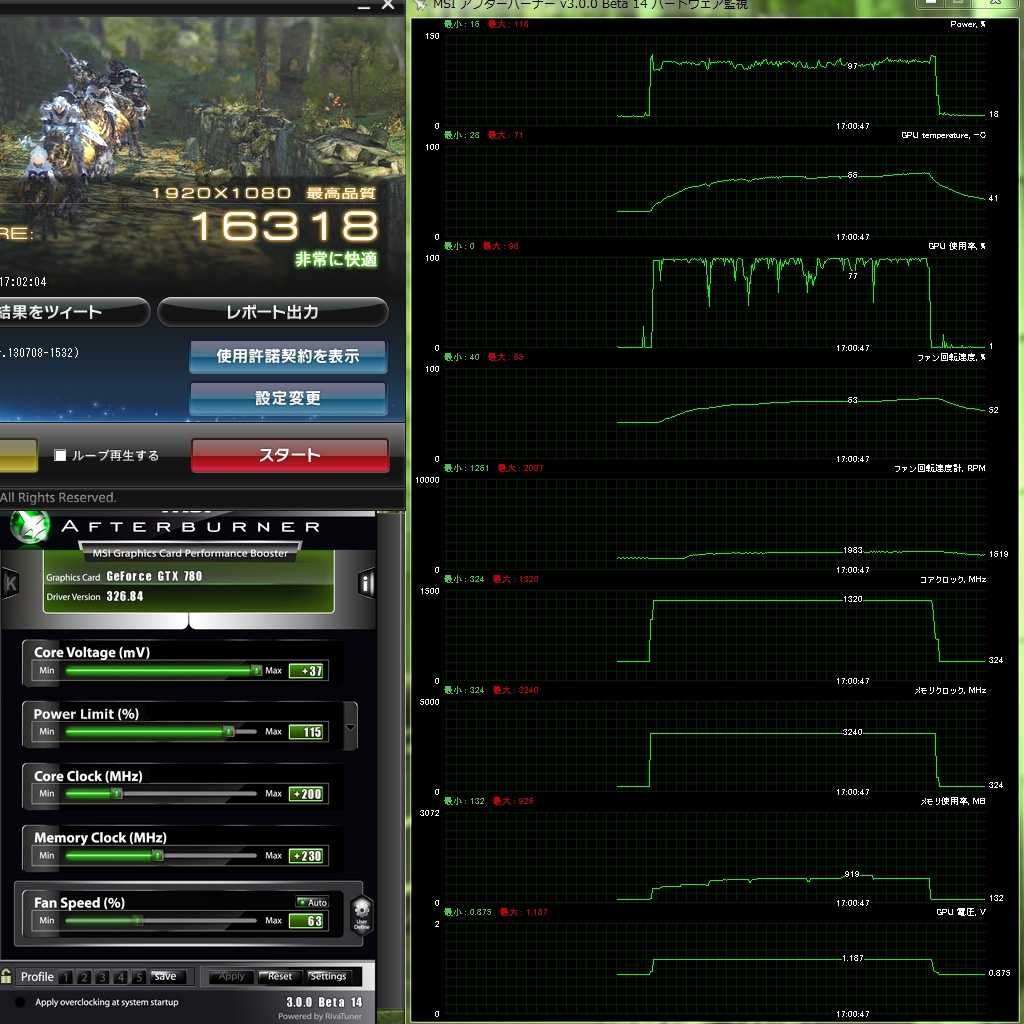Viewport: 1024px width, 1024px height.
Task: Click the 3.0.0 Beta 14 version text
Action: (x=324, y=1002)
